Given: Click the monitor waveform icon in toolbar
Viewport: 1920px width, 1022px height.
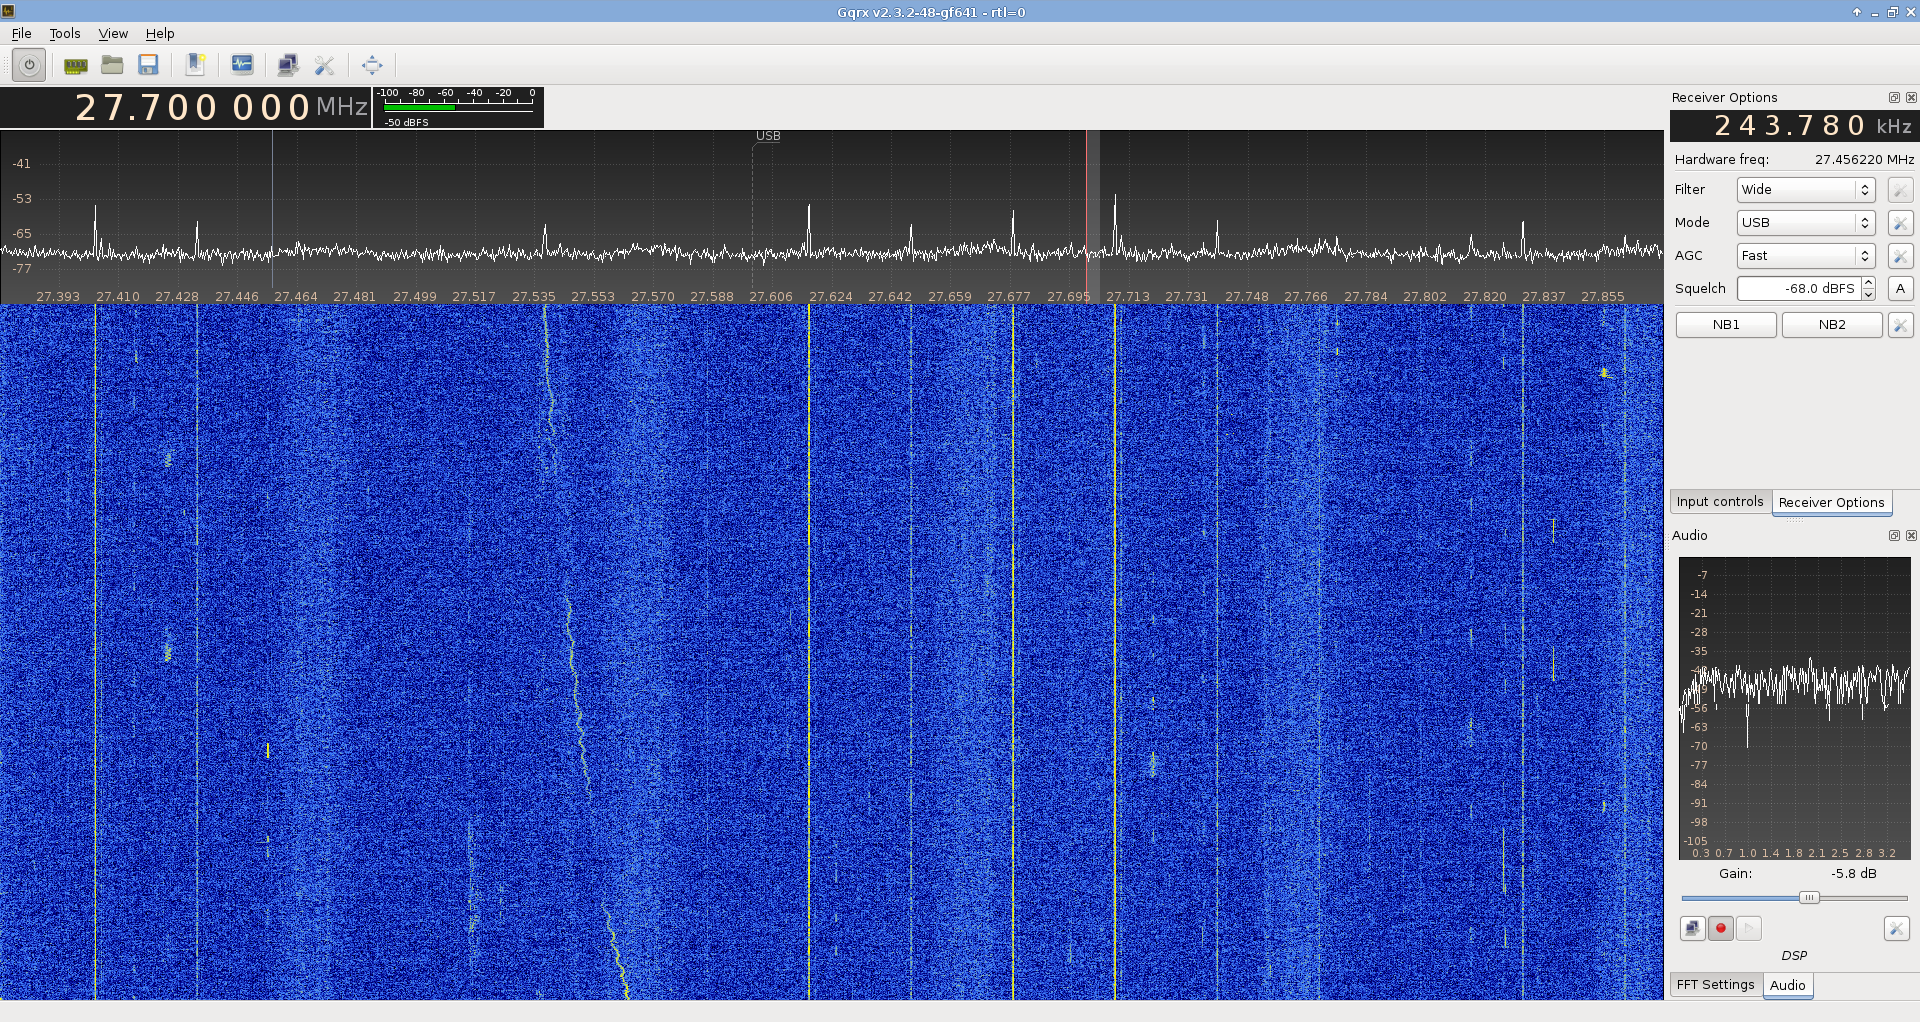Looking at the screenshot, I should click(242, 65).
